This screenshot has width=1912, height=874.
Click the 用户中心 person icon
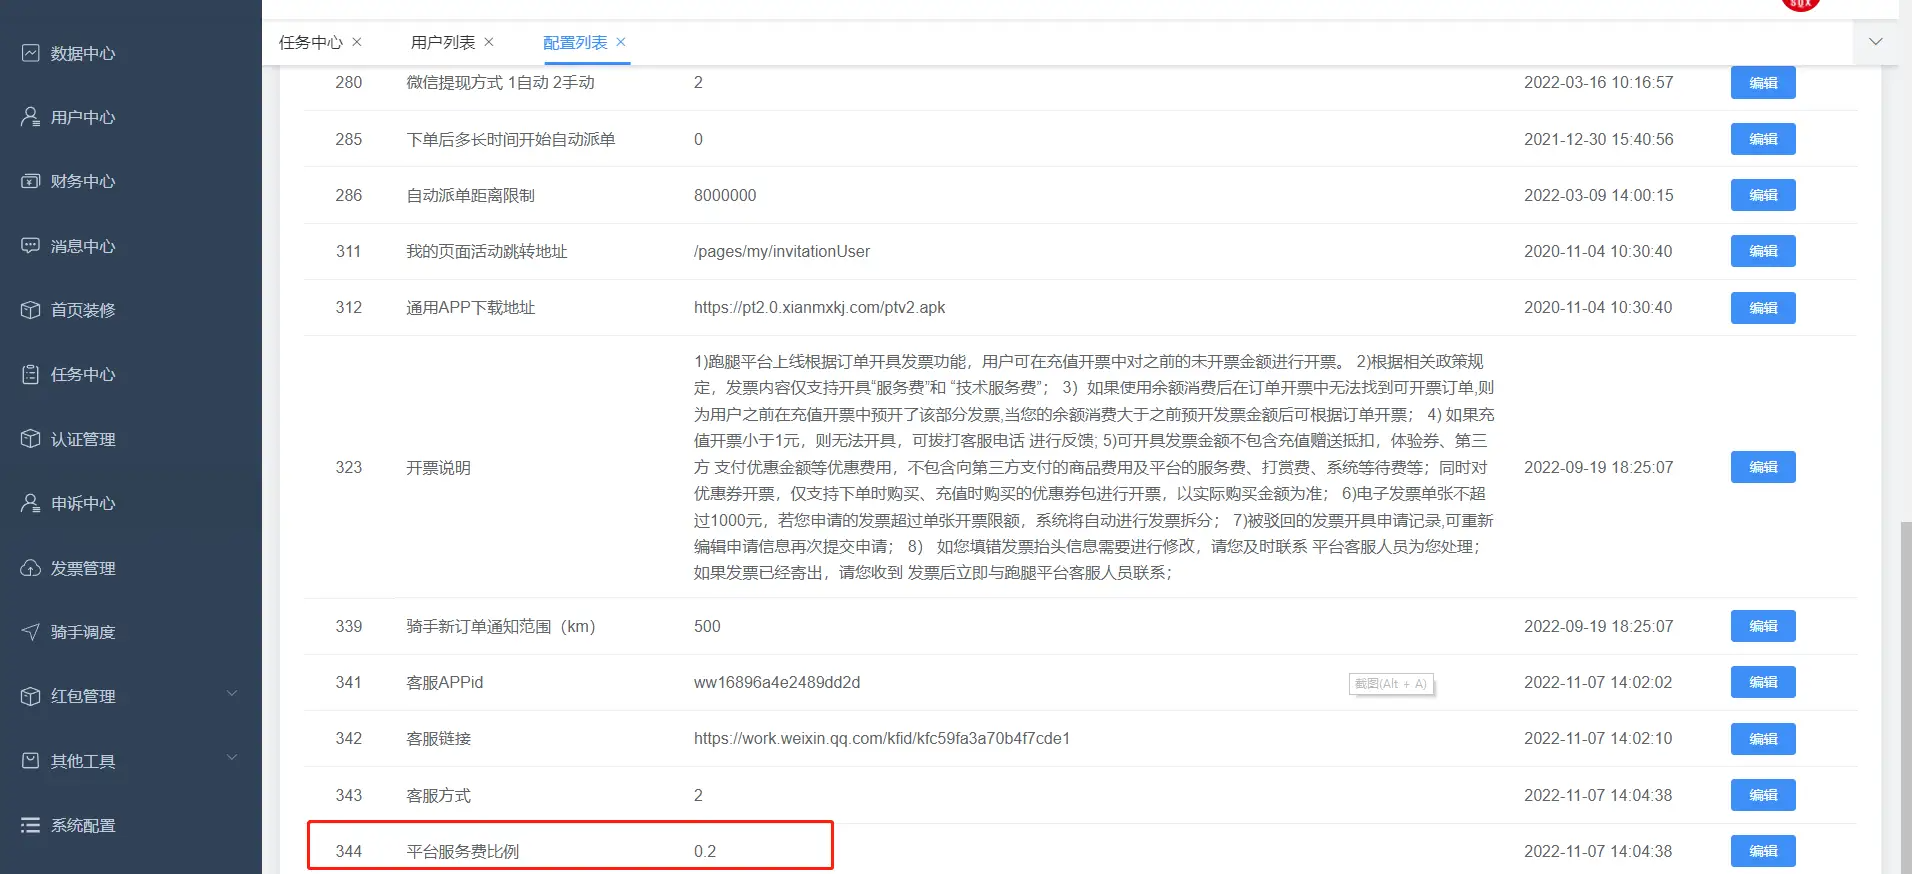(31, 117)
